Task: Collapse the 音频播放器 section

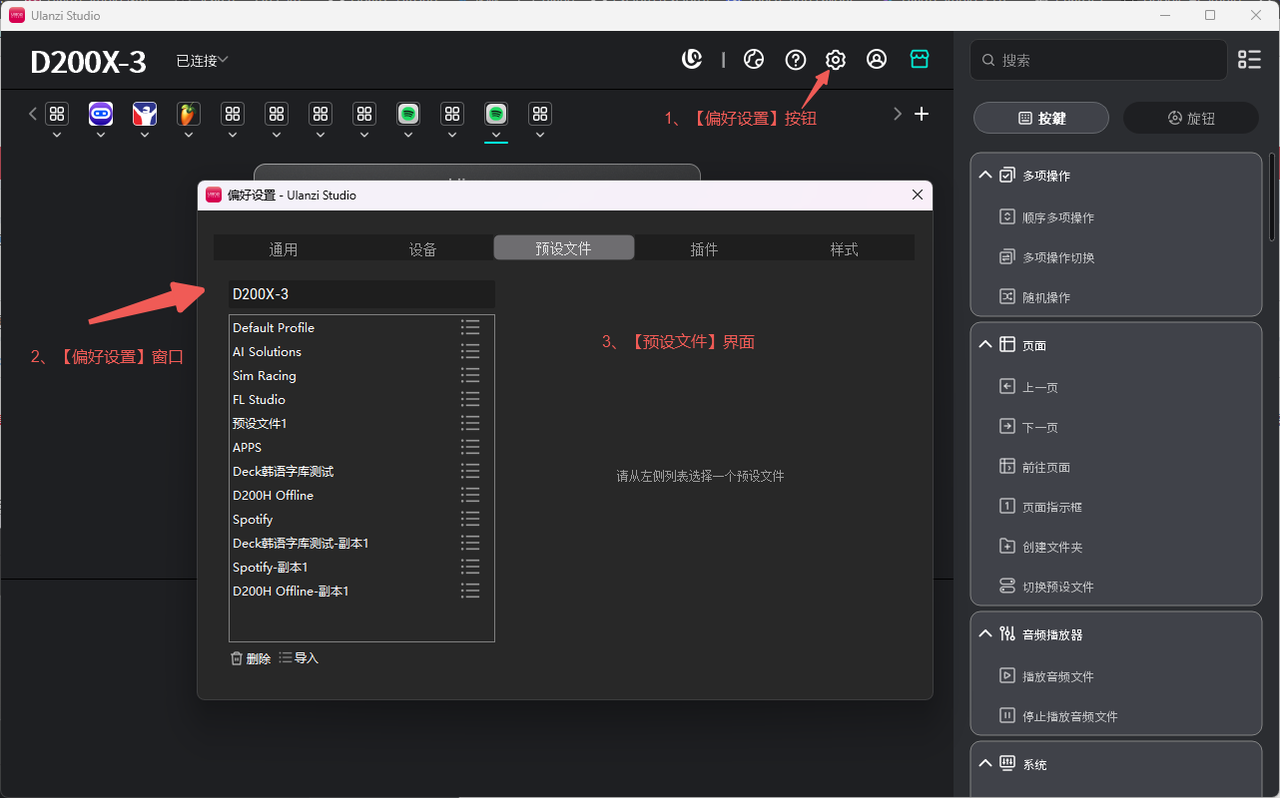Action: point(986,634)
